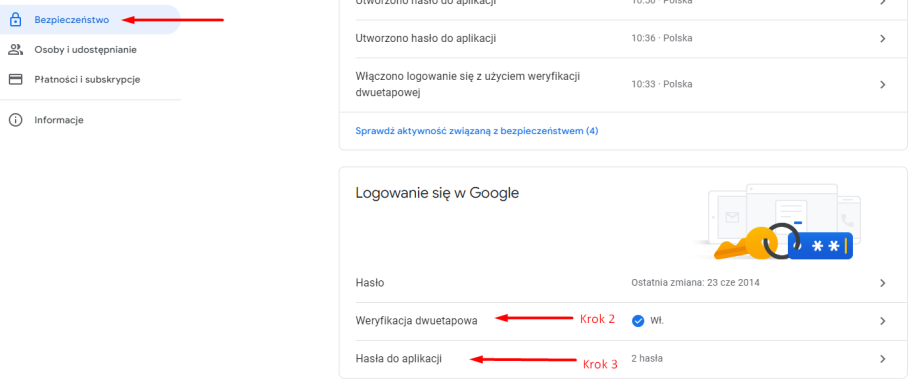Click the info circle icon beside Informacje
Image resolution: width=920 pixels, height=386 pixels.
point(16,120)
